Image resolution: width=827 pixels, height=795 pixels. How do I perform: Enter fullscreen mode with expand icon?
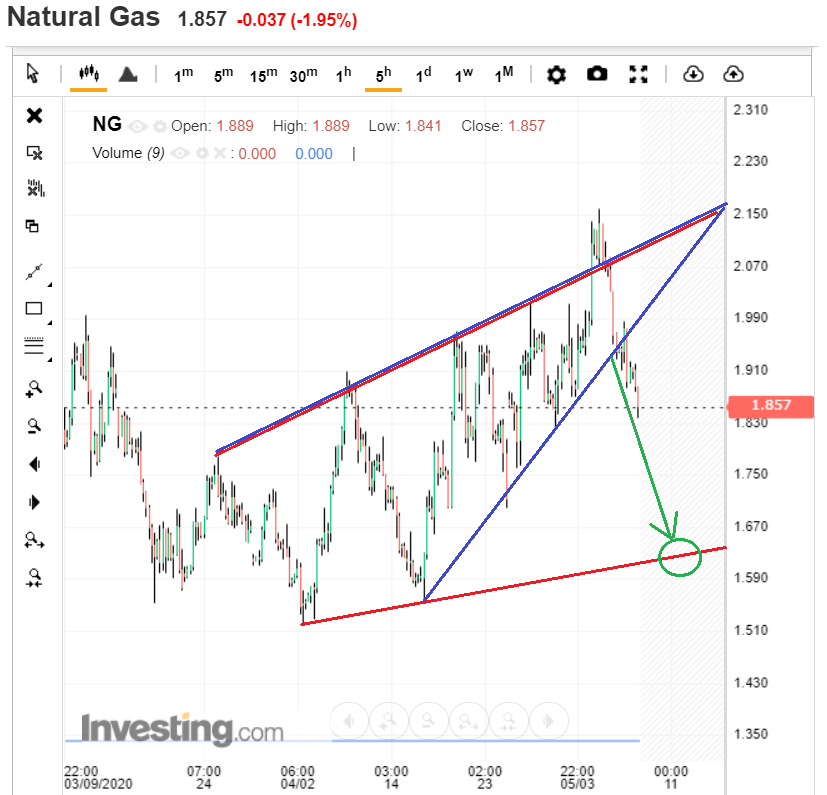638,74
